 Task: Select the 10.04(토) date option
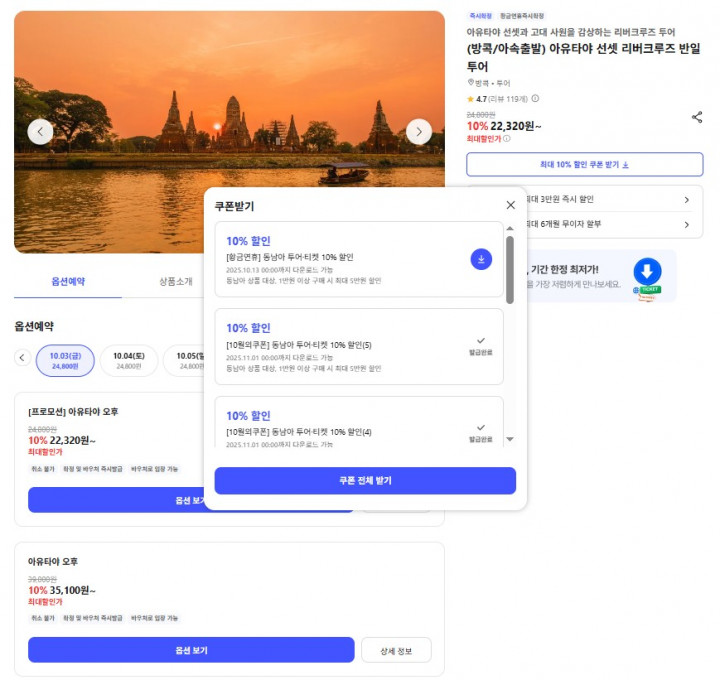128,359
